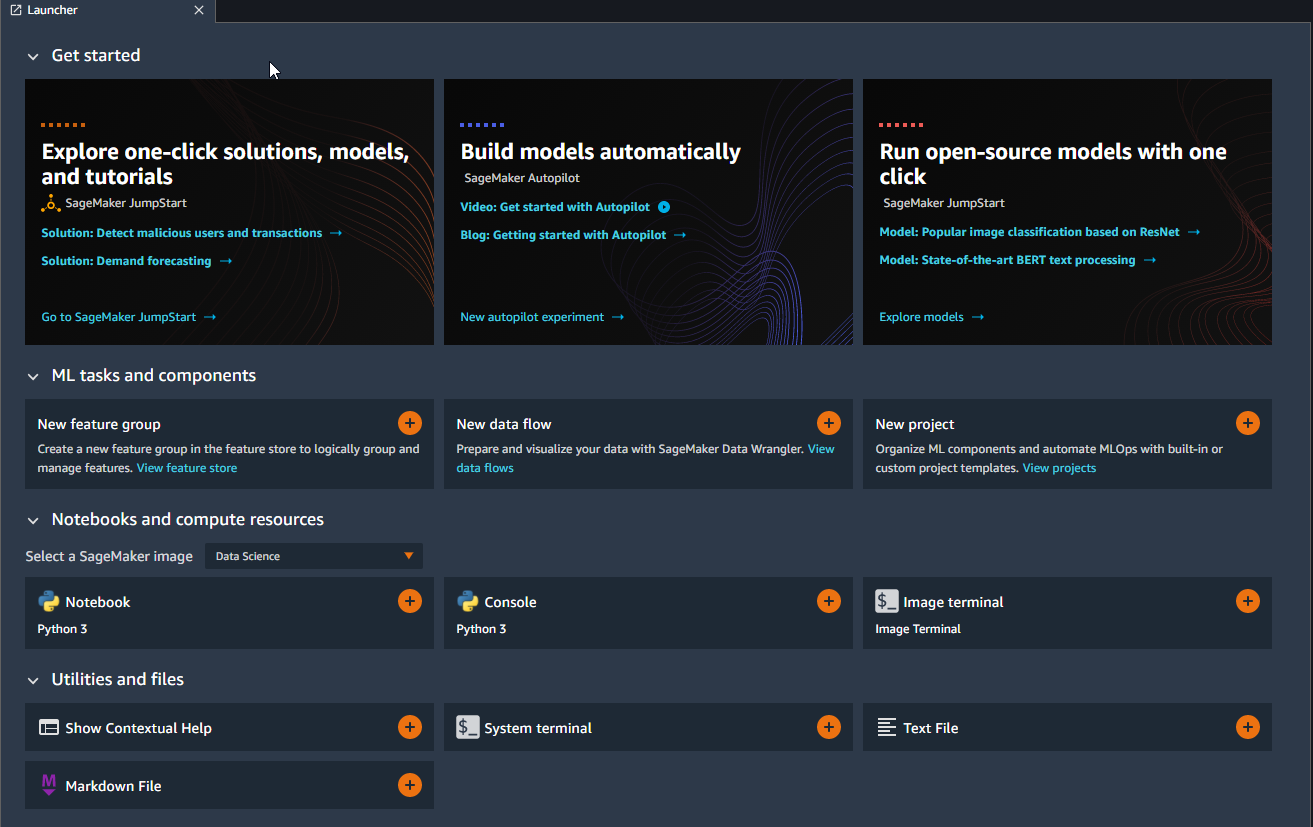Click the plus icon on the Console card

coord(829,600)
